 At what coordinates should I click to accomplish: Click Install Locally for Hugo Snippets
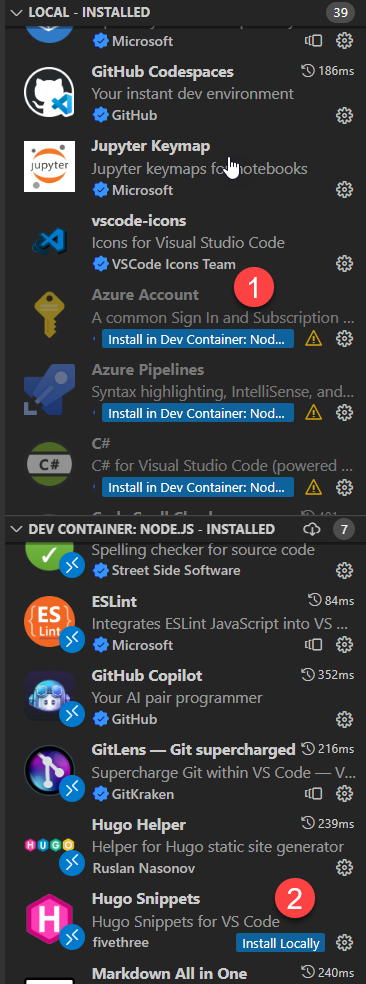click(281, 943)
